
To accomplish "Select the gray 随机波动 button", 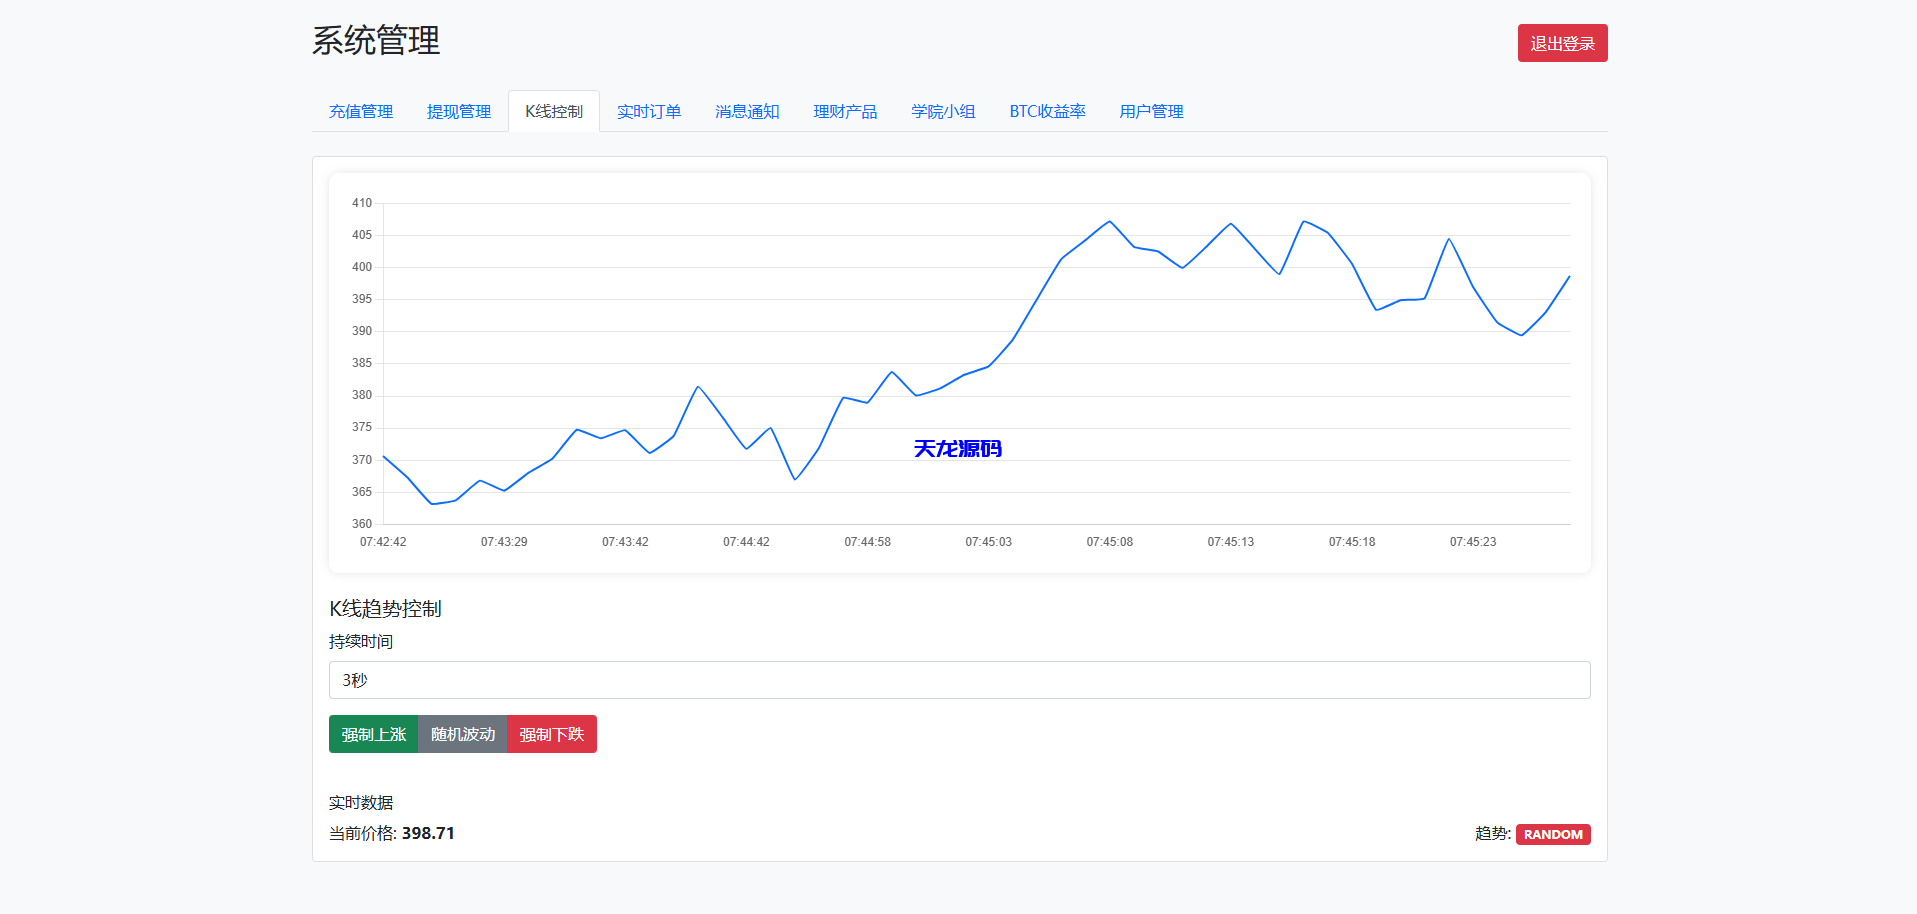I will pos(463,734).
